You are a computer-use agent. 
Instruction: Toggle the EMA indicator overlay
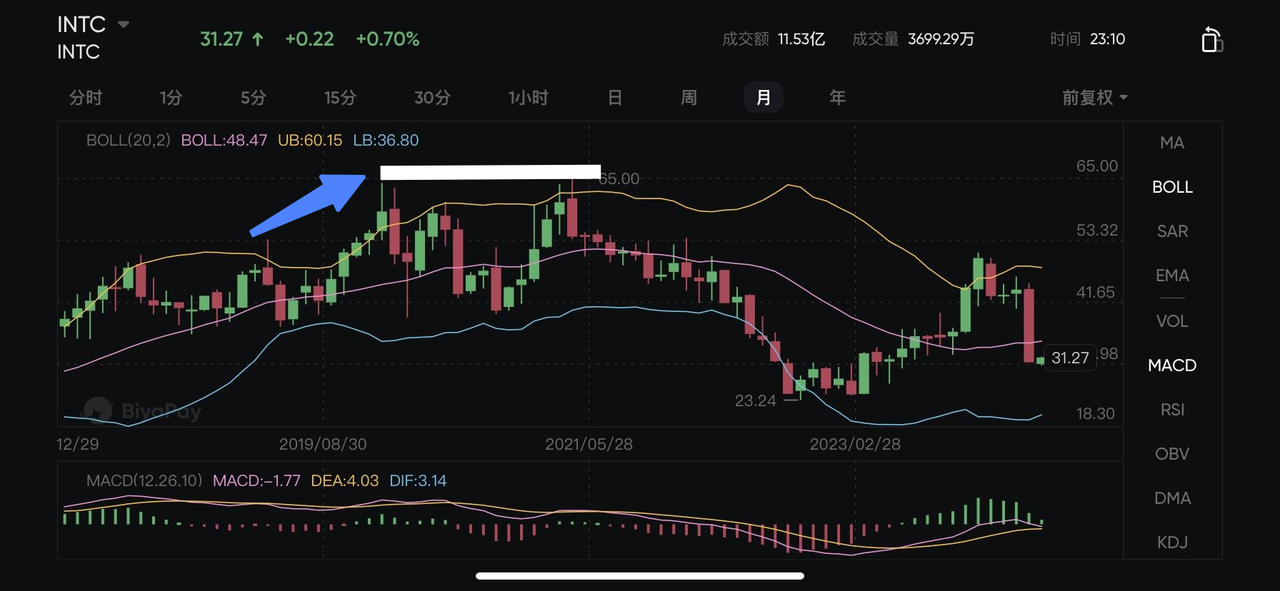tap(1172, 275)
